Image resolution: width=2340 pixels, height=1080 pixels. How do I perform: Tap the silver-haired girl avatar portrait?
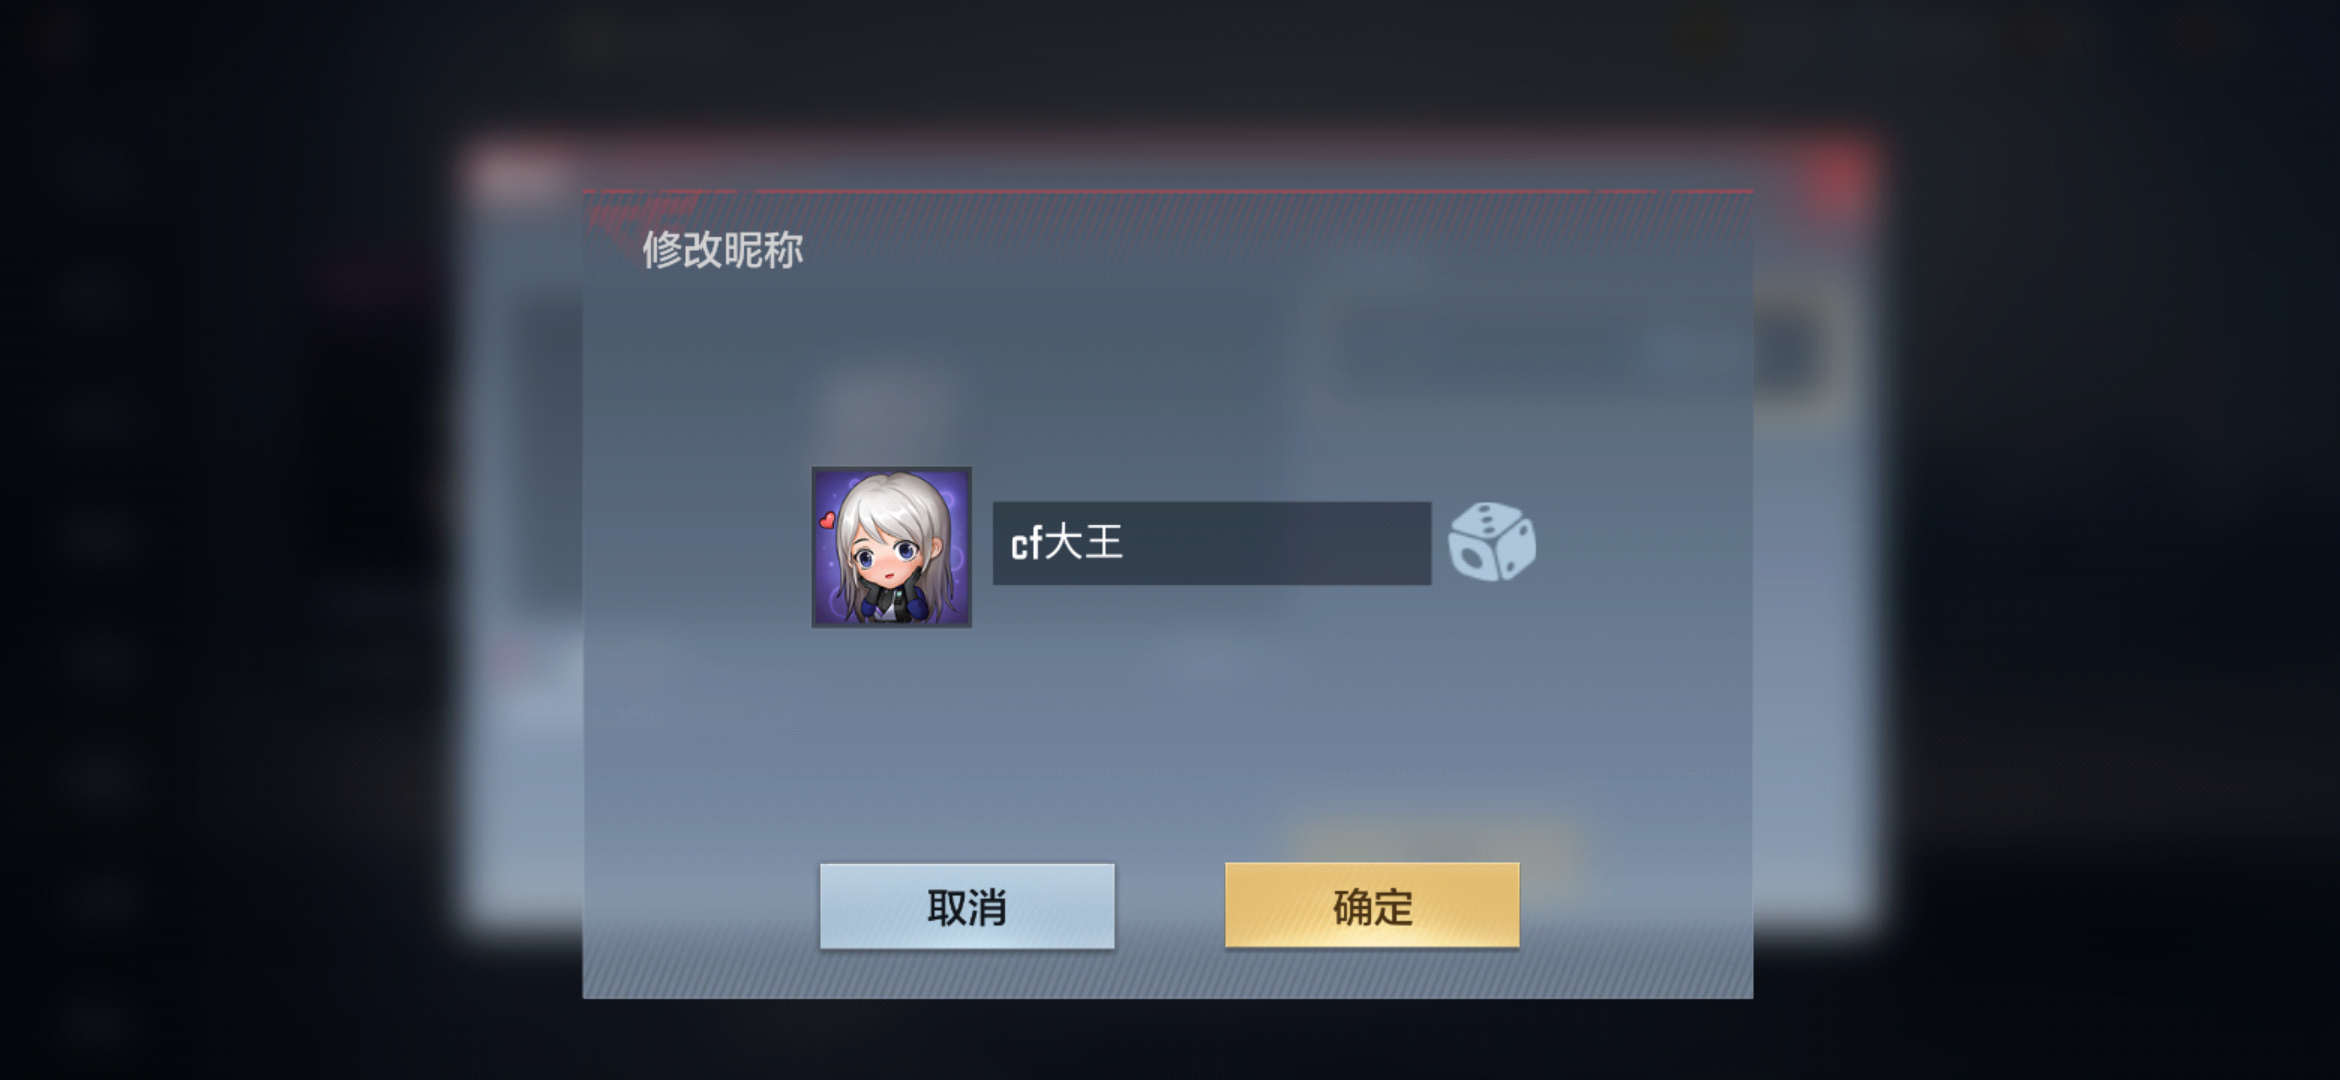[891, 547]
